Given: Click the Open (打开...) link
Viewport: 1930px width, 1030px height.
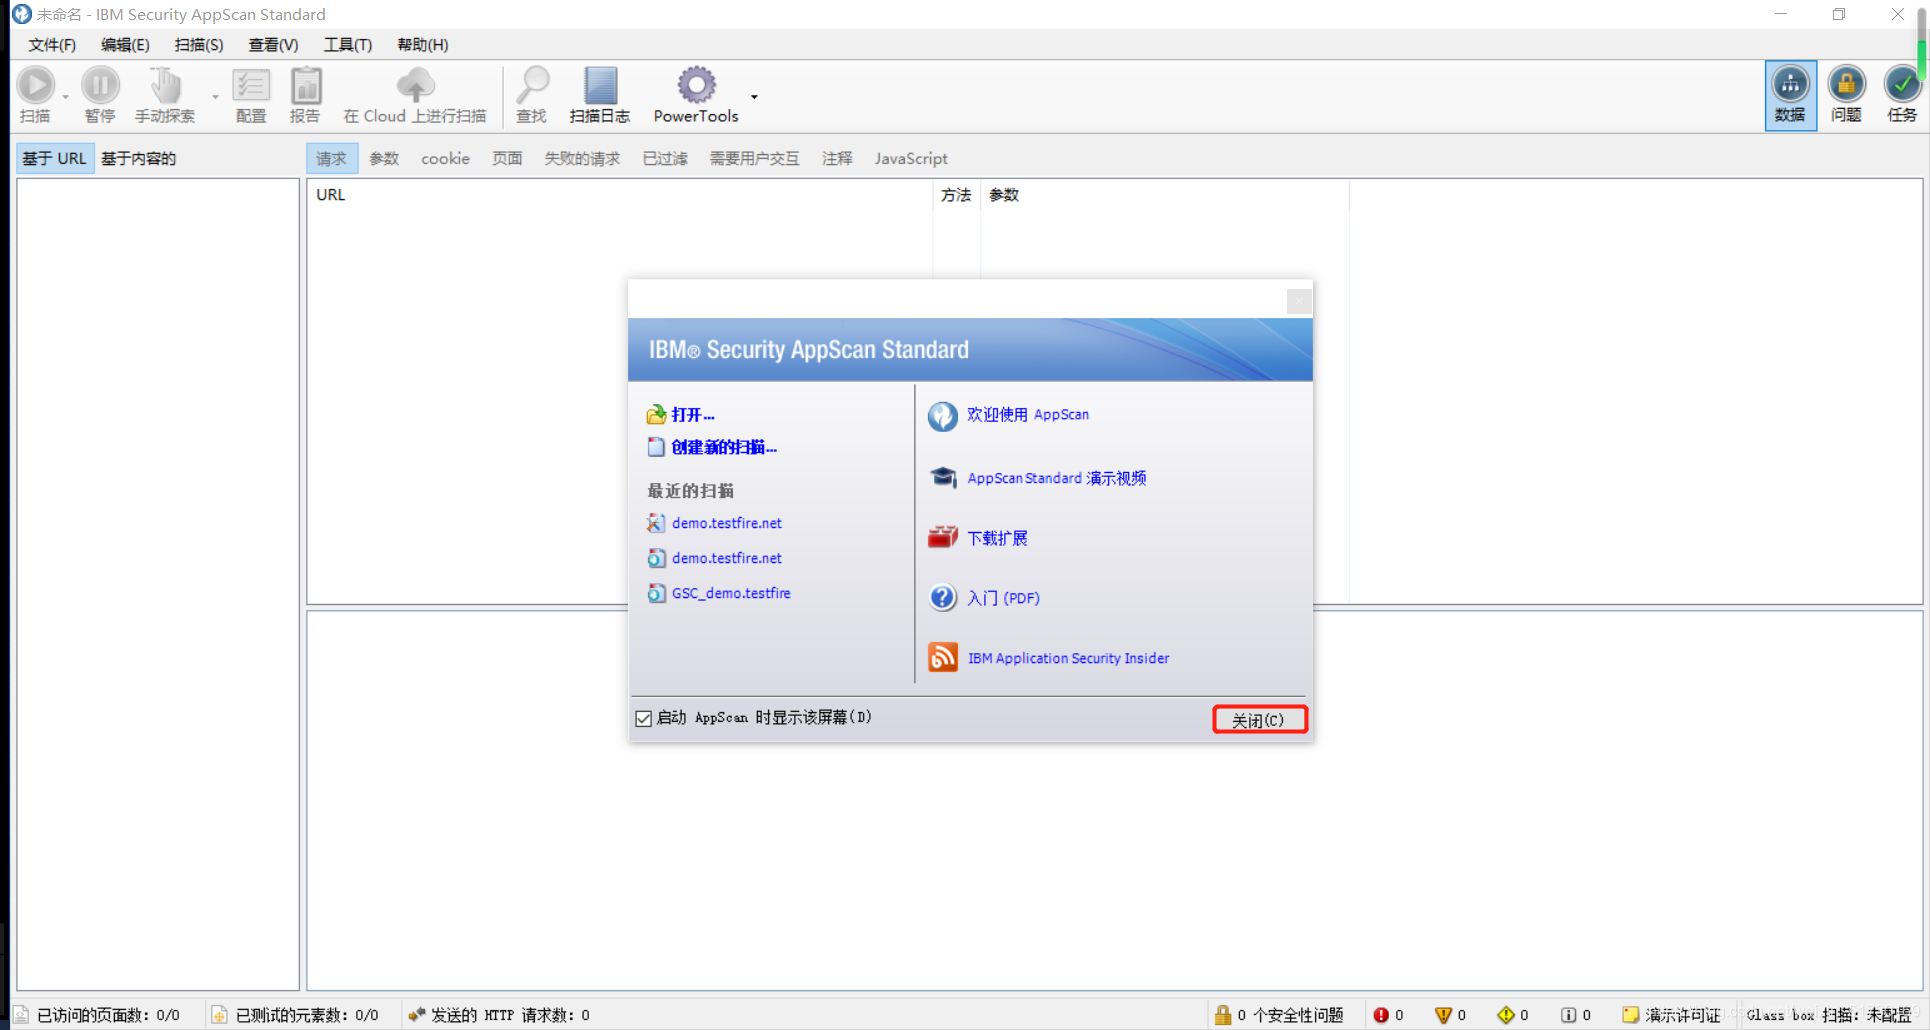Looking at the screenshot, I should pyautogui.click(x=693, y=414).
